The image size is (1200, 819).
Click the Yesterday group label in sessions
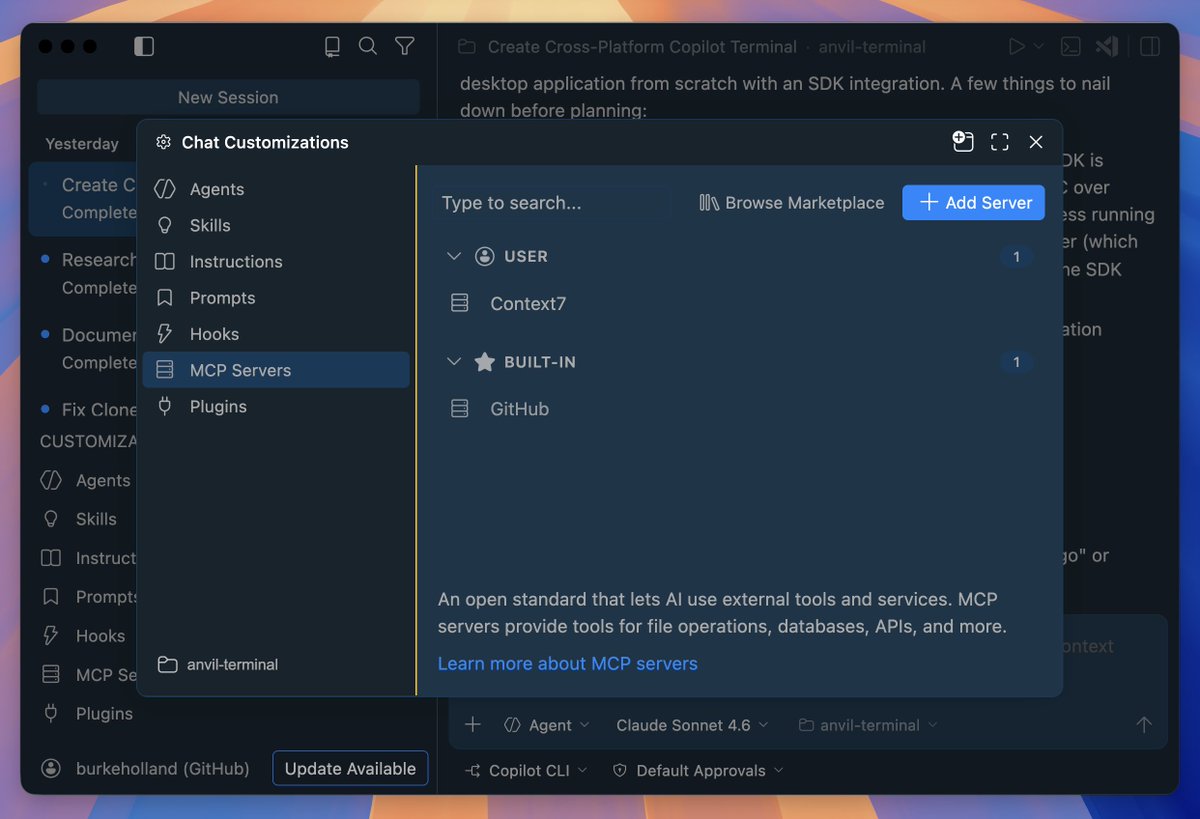[82, 144]
